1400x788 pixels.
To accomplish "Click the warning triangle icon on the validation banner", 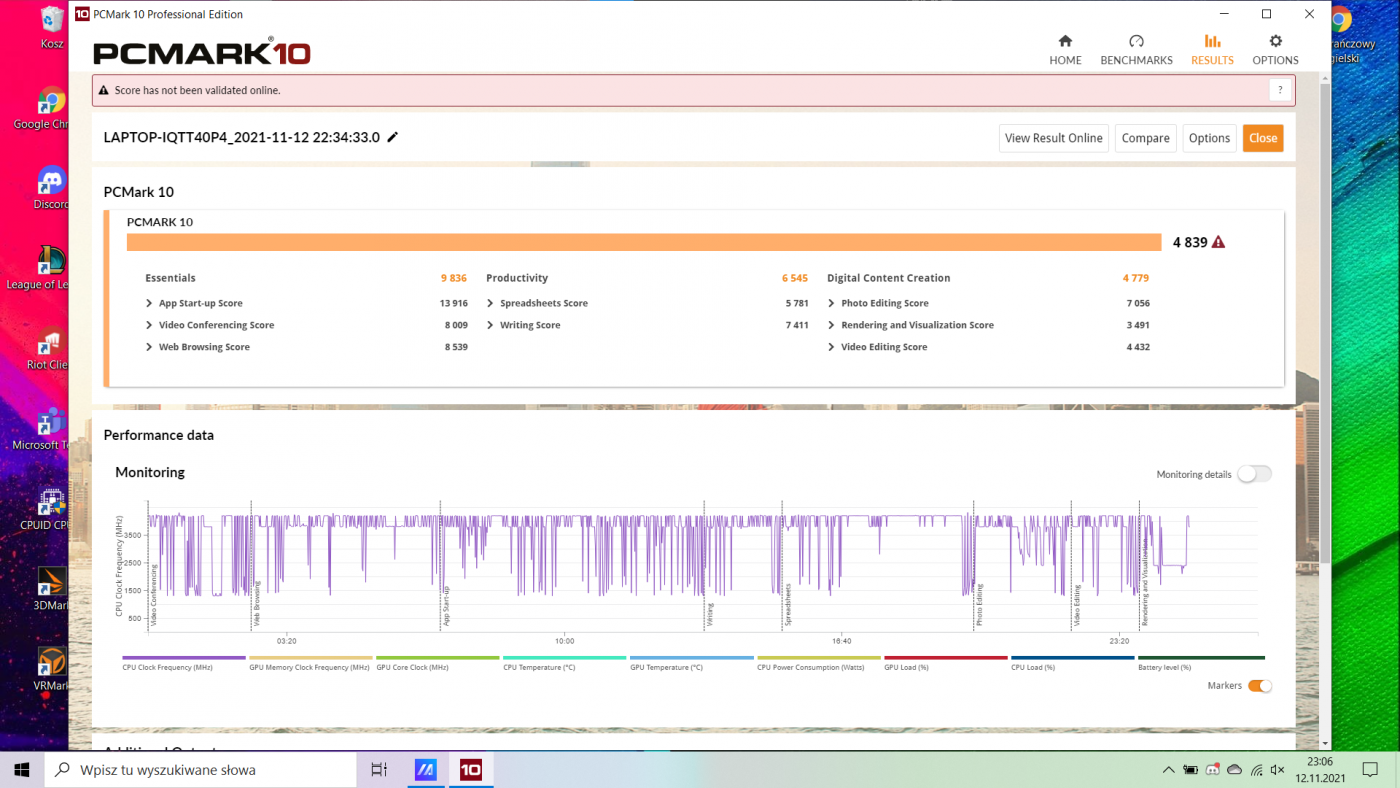I will (104, 90).
